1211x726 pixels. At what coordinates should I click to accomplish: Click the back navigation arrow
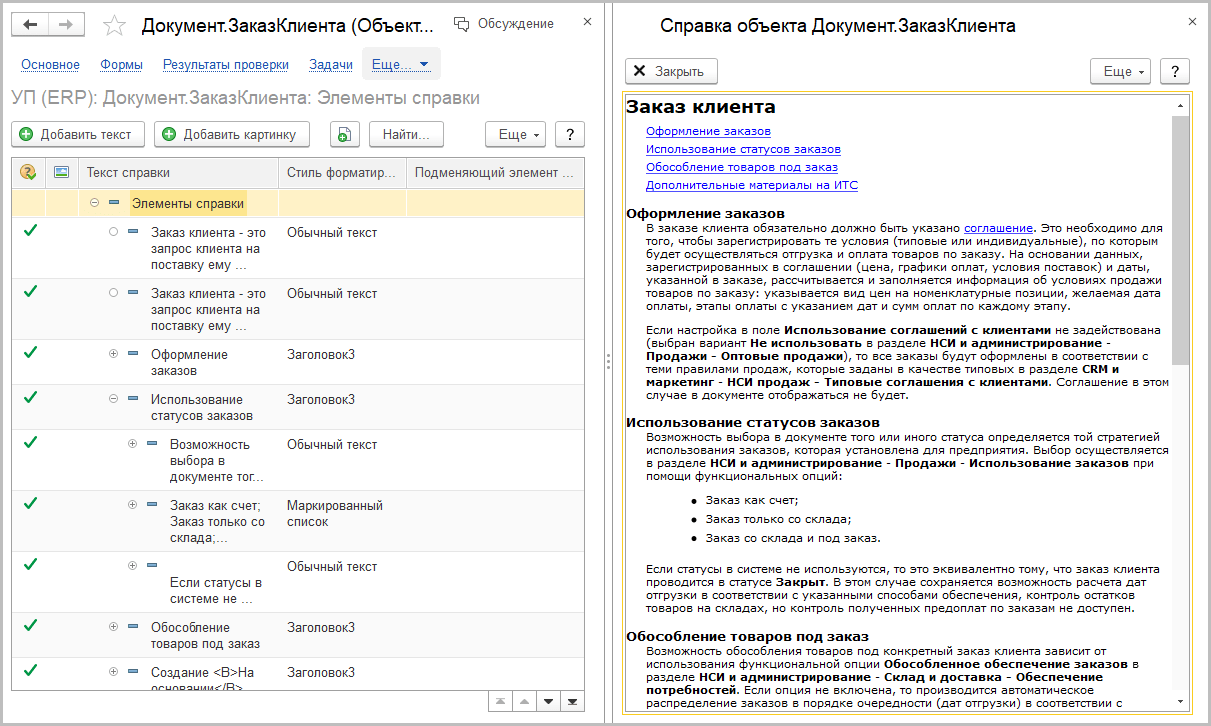(x=31, y=25)
